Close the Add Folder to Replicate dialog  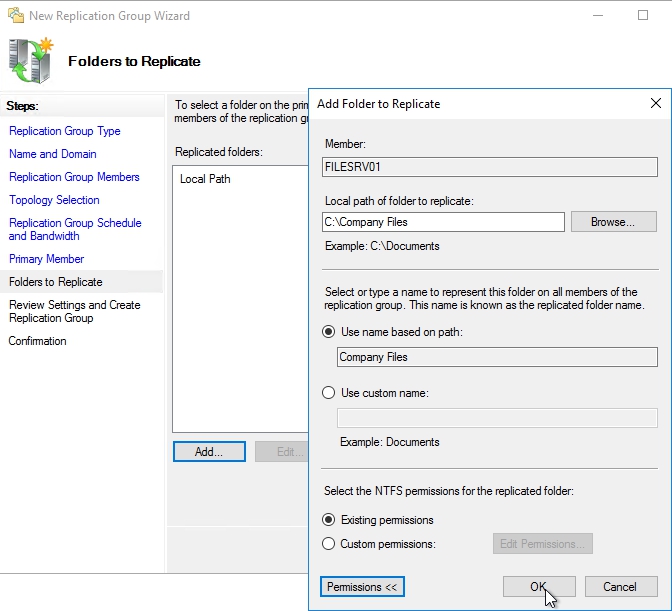click(x=656, y=103)
